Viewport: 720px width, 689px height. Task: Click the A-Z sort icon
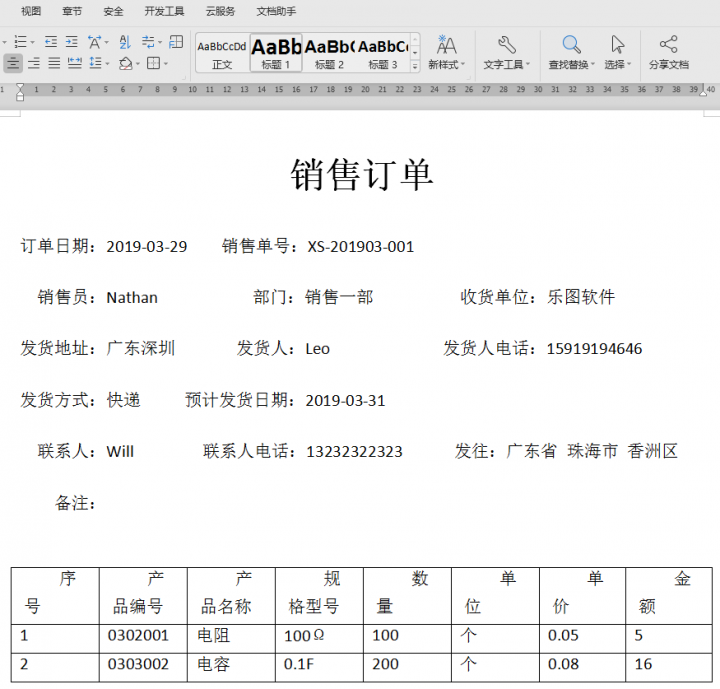point(125,42)
